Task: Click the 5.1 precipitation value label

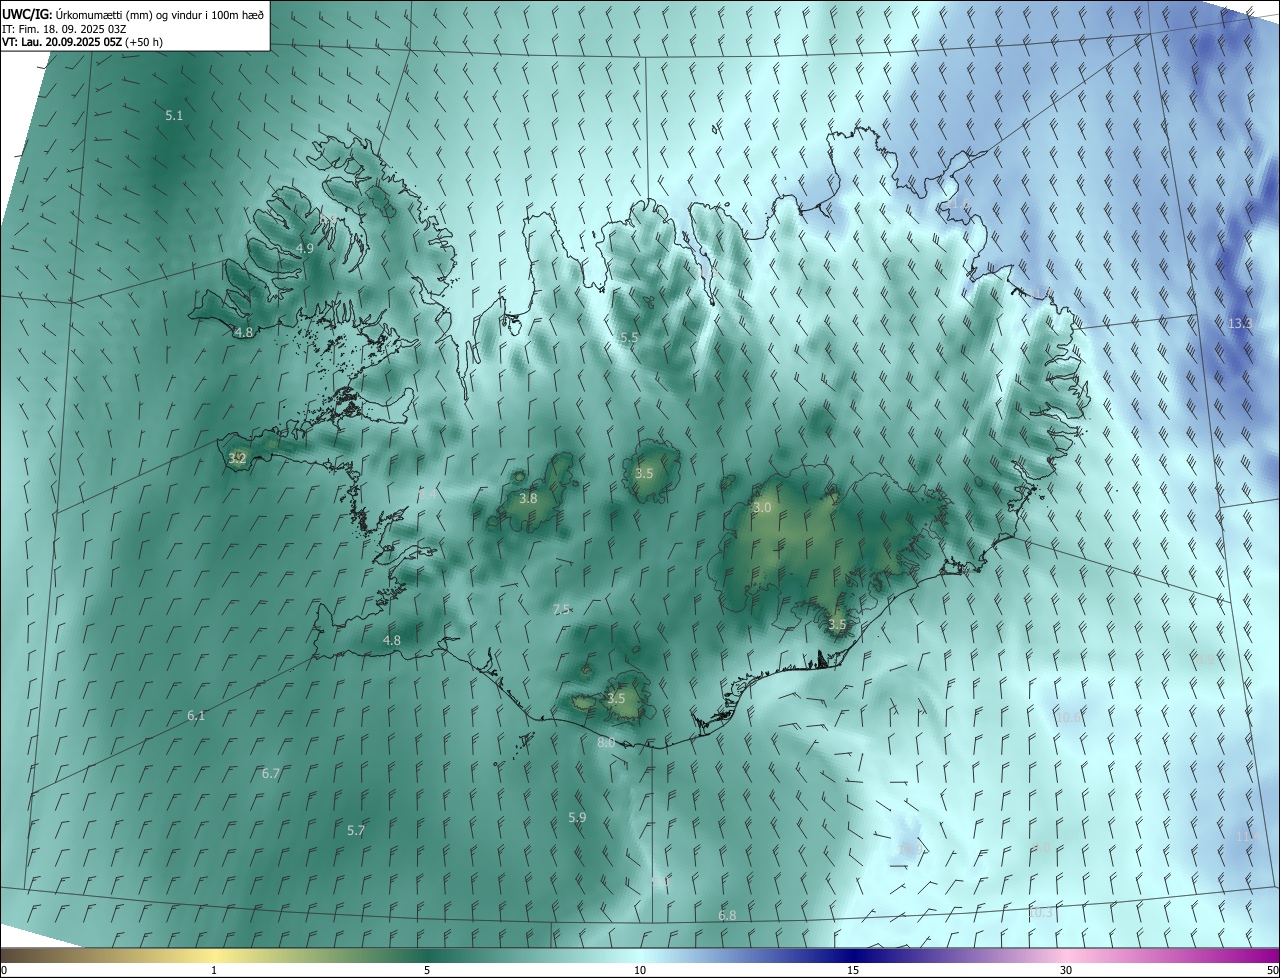Action: pos(174,116)
